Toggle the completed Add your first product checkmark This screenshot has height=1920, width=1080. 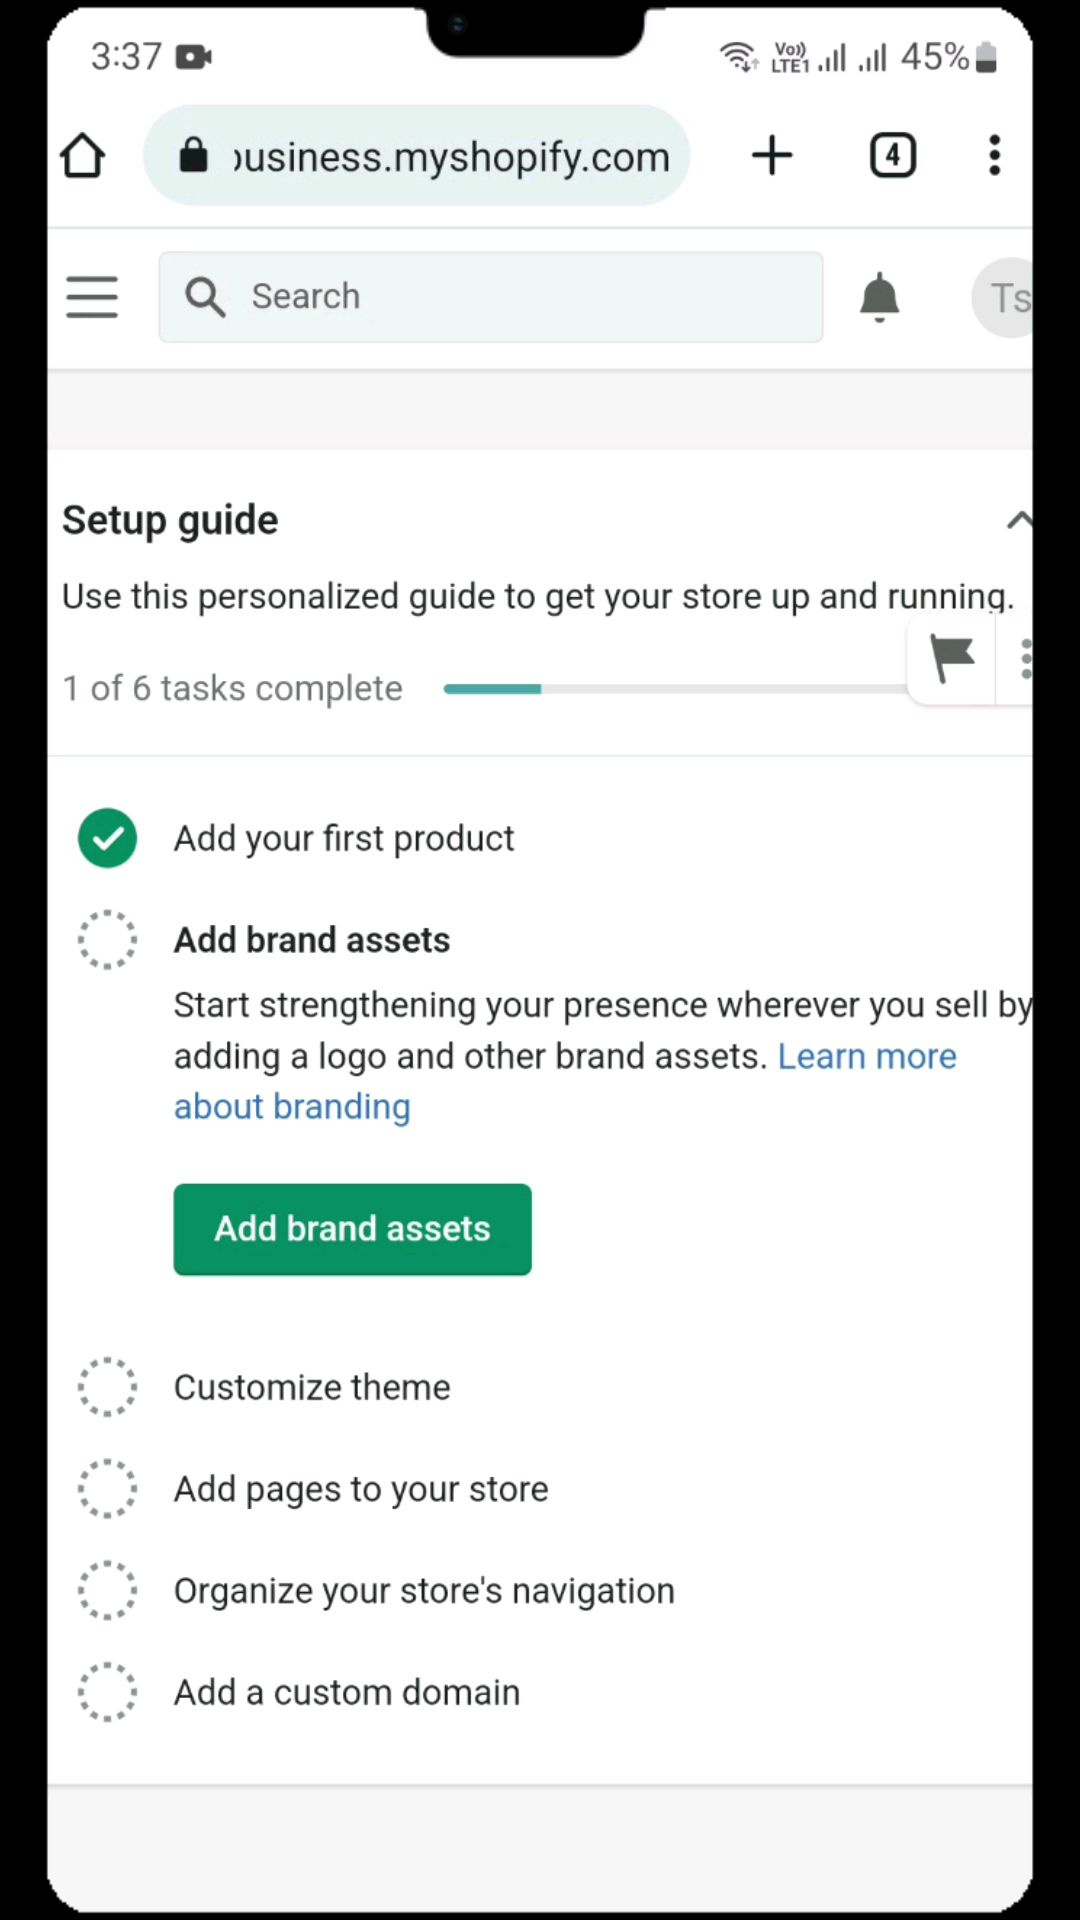coord(108,838)
